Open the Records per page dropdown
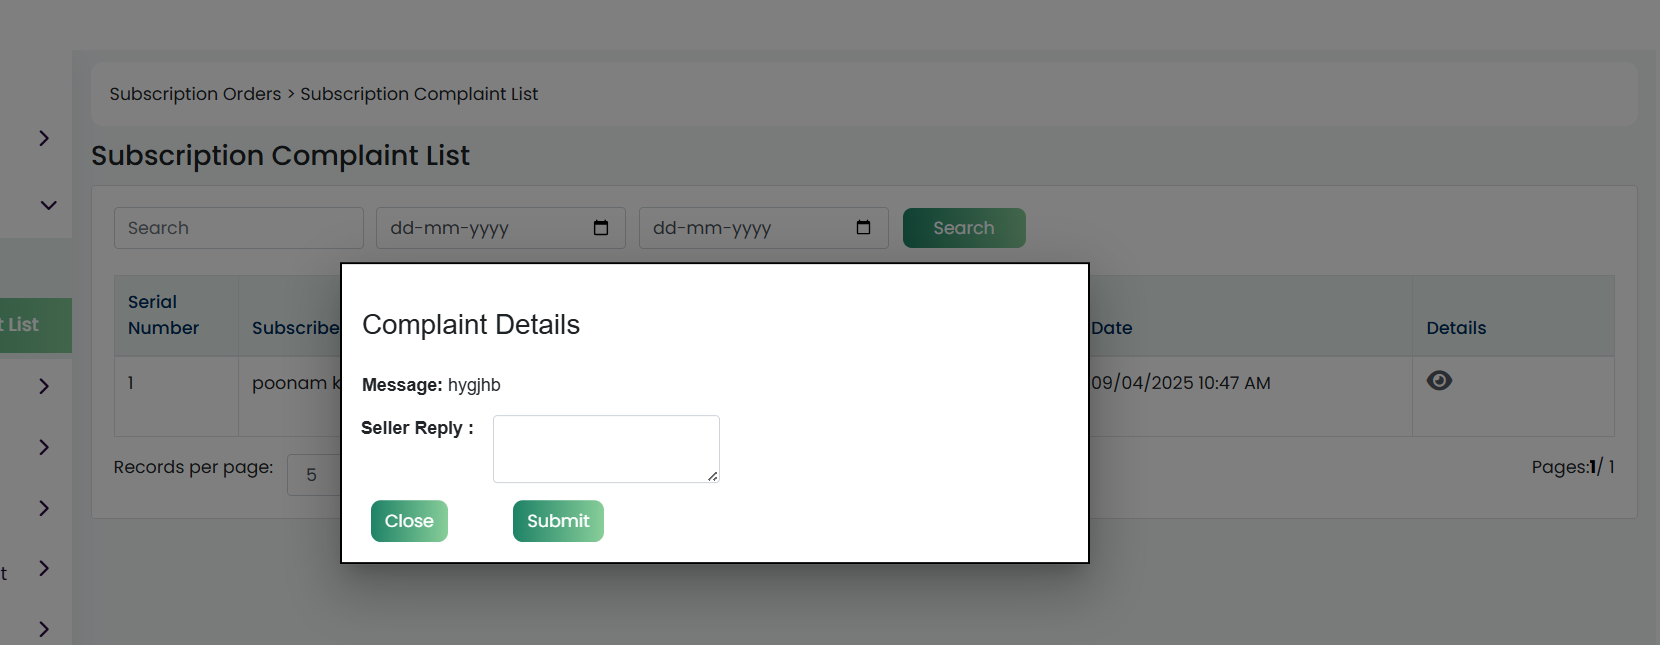The height and width of the screenshot is (645, 1660). (314, 475)
